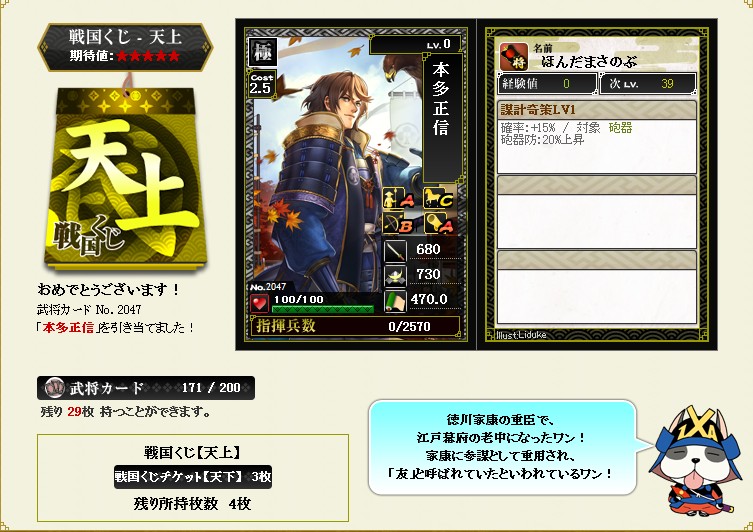
Task: Click the green scroll intelligence stat icon
Action: click(x=395, y=301)
